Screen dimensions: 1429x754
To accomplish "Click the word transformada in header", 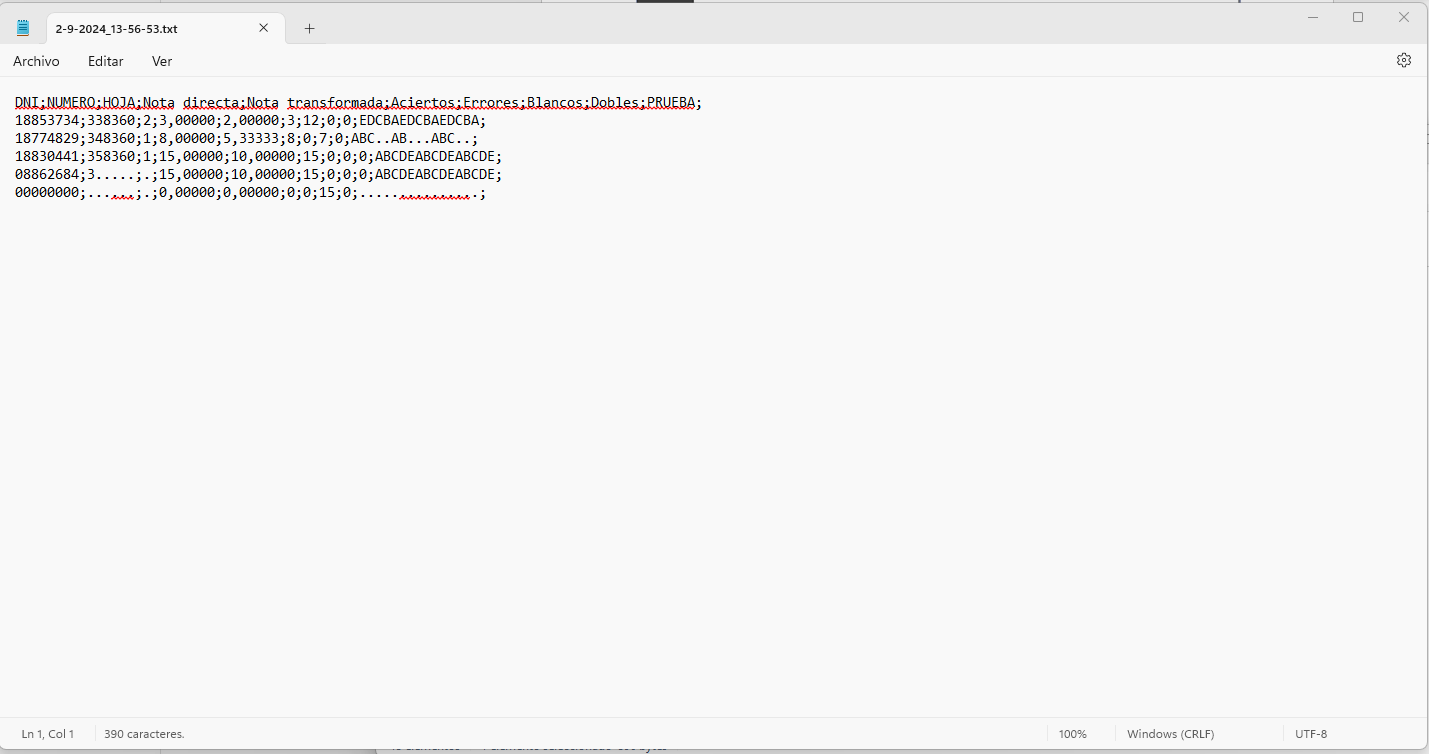I will (335, 102).
